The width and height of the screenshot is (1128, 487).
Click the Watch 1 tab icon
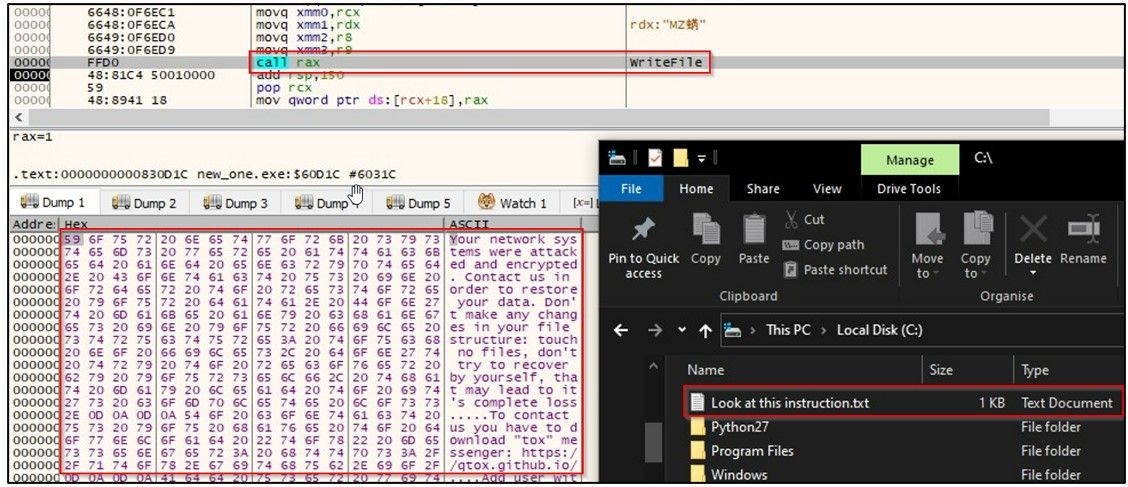point(487,202)
